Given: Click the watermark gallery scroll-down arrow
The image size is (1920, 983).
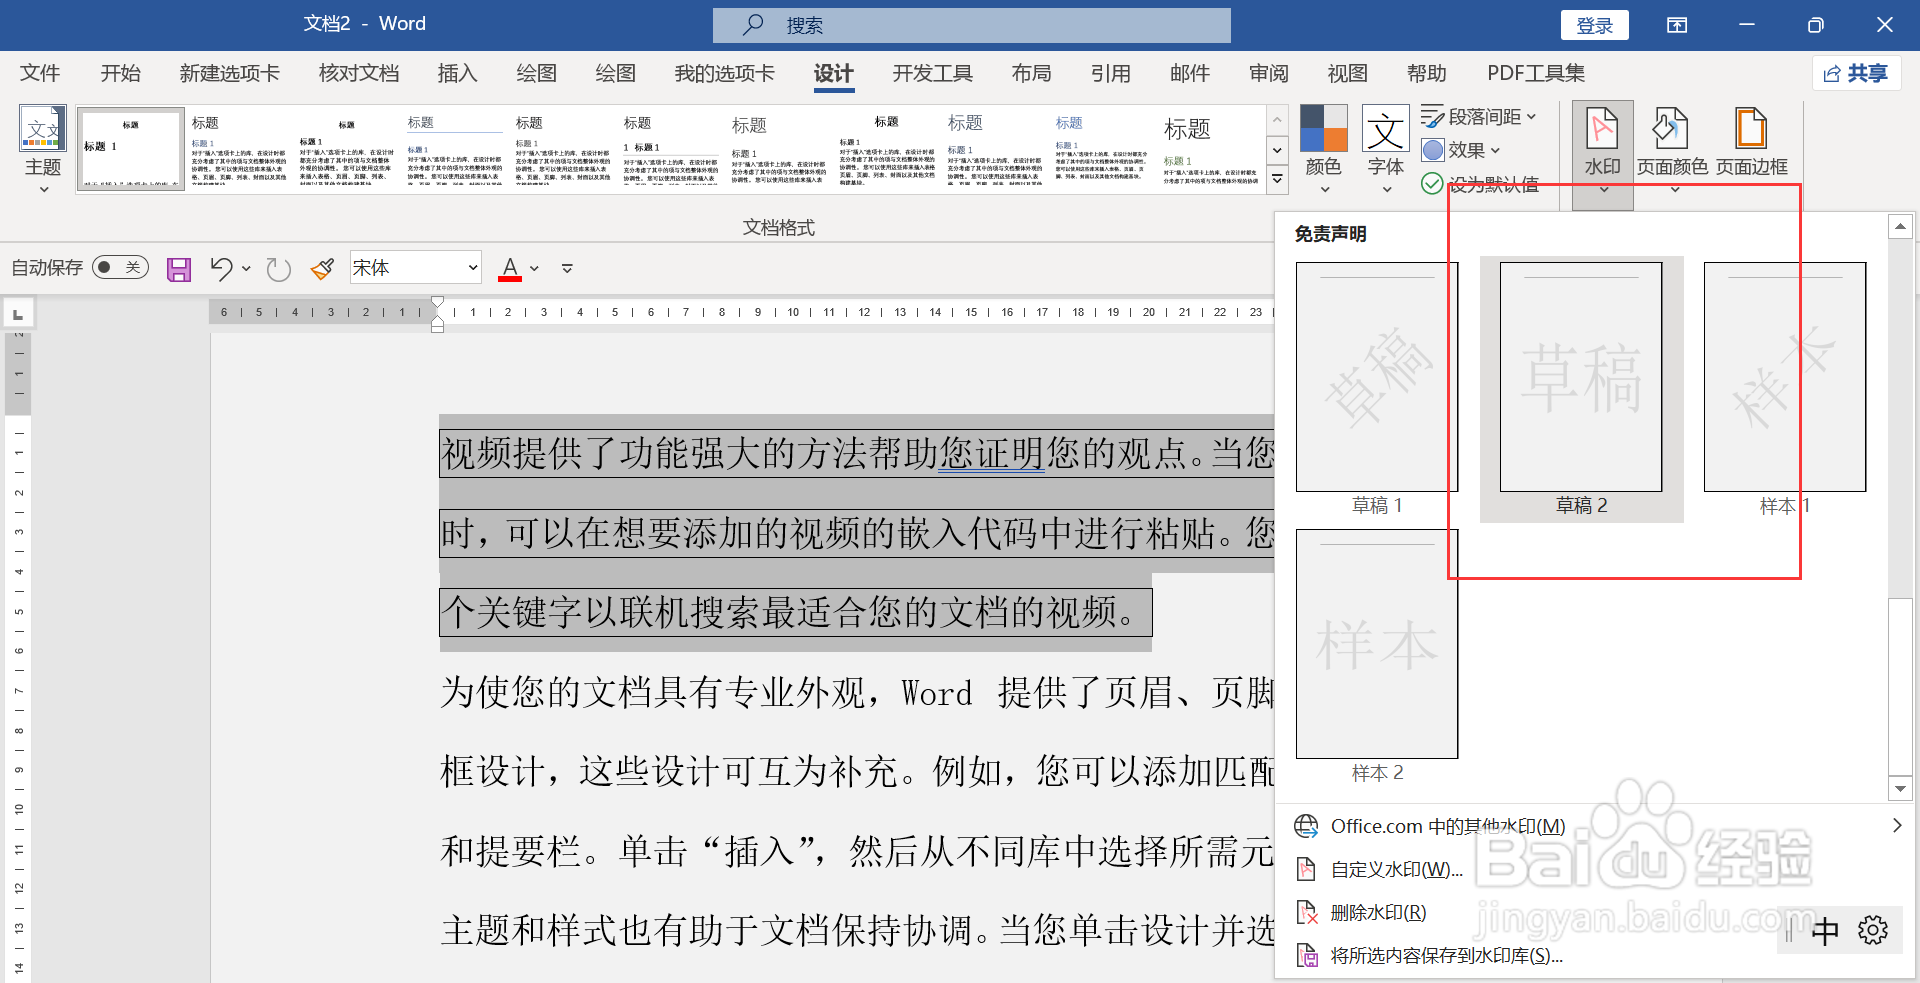Looking at the screenshot, I should click(1900, 789).
